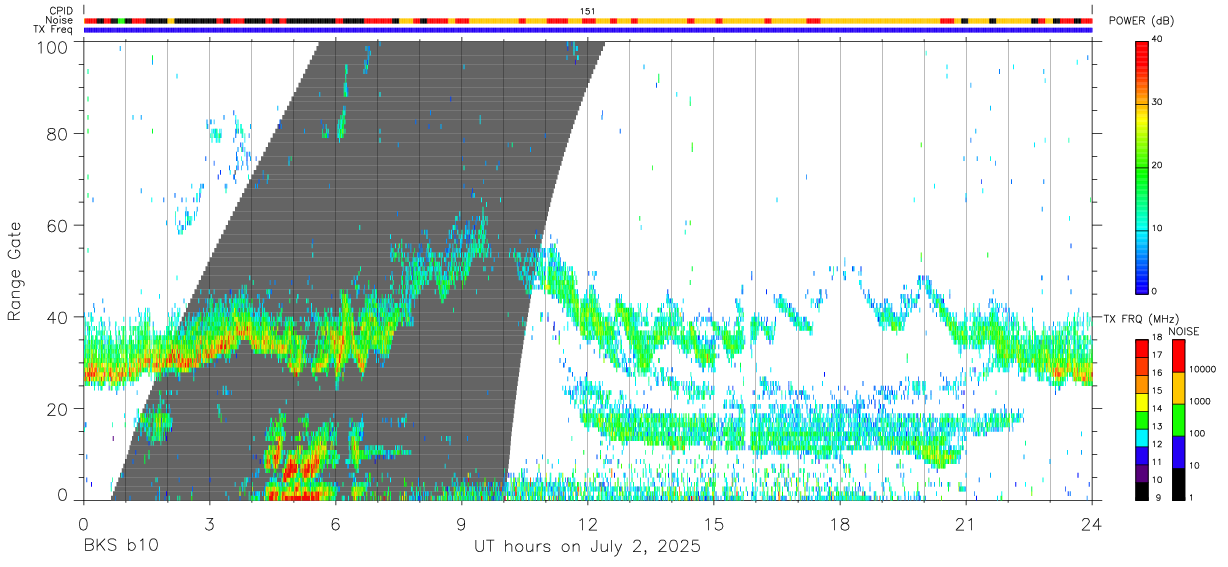Click the gray shaded band in the plot
The width and height of the screenshot is (1228, 567).
[360, 270]
